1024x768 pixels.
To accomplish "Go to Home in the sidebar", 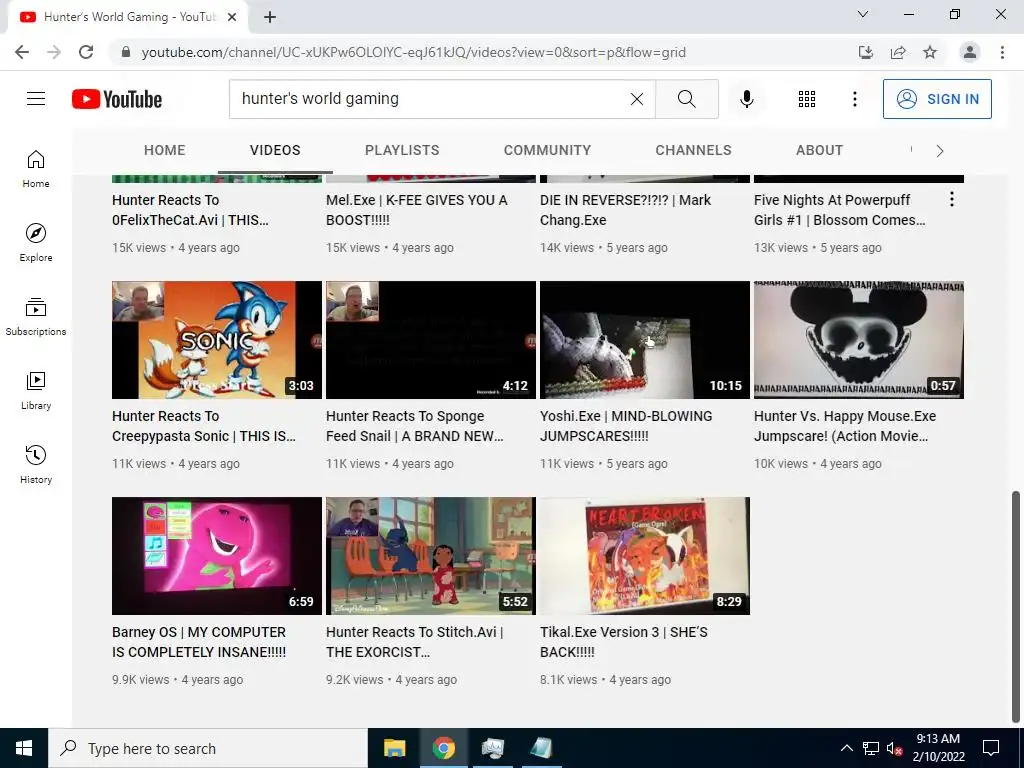I will [36, 168].
